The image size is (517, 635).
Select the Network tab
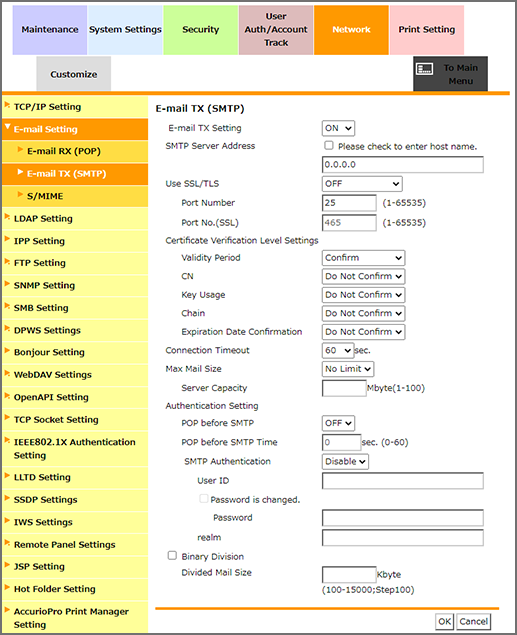click(x=351, y=30)
